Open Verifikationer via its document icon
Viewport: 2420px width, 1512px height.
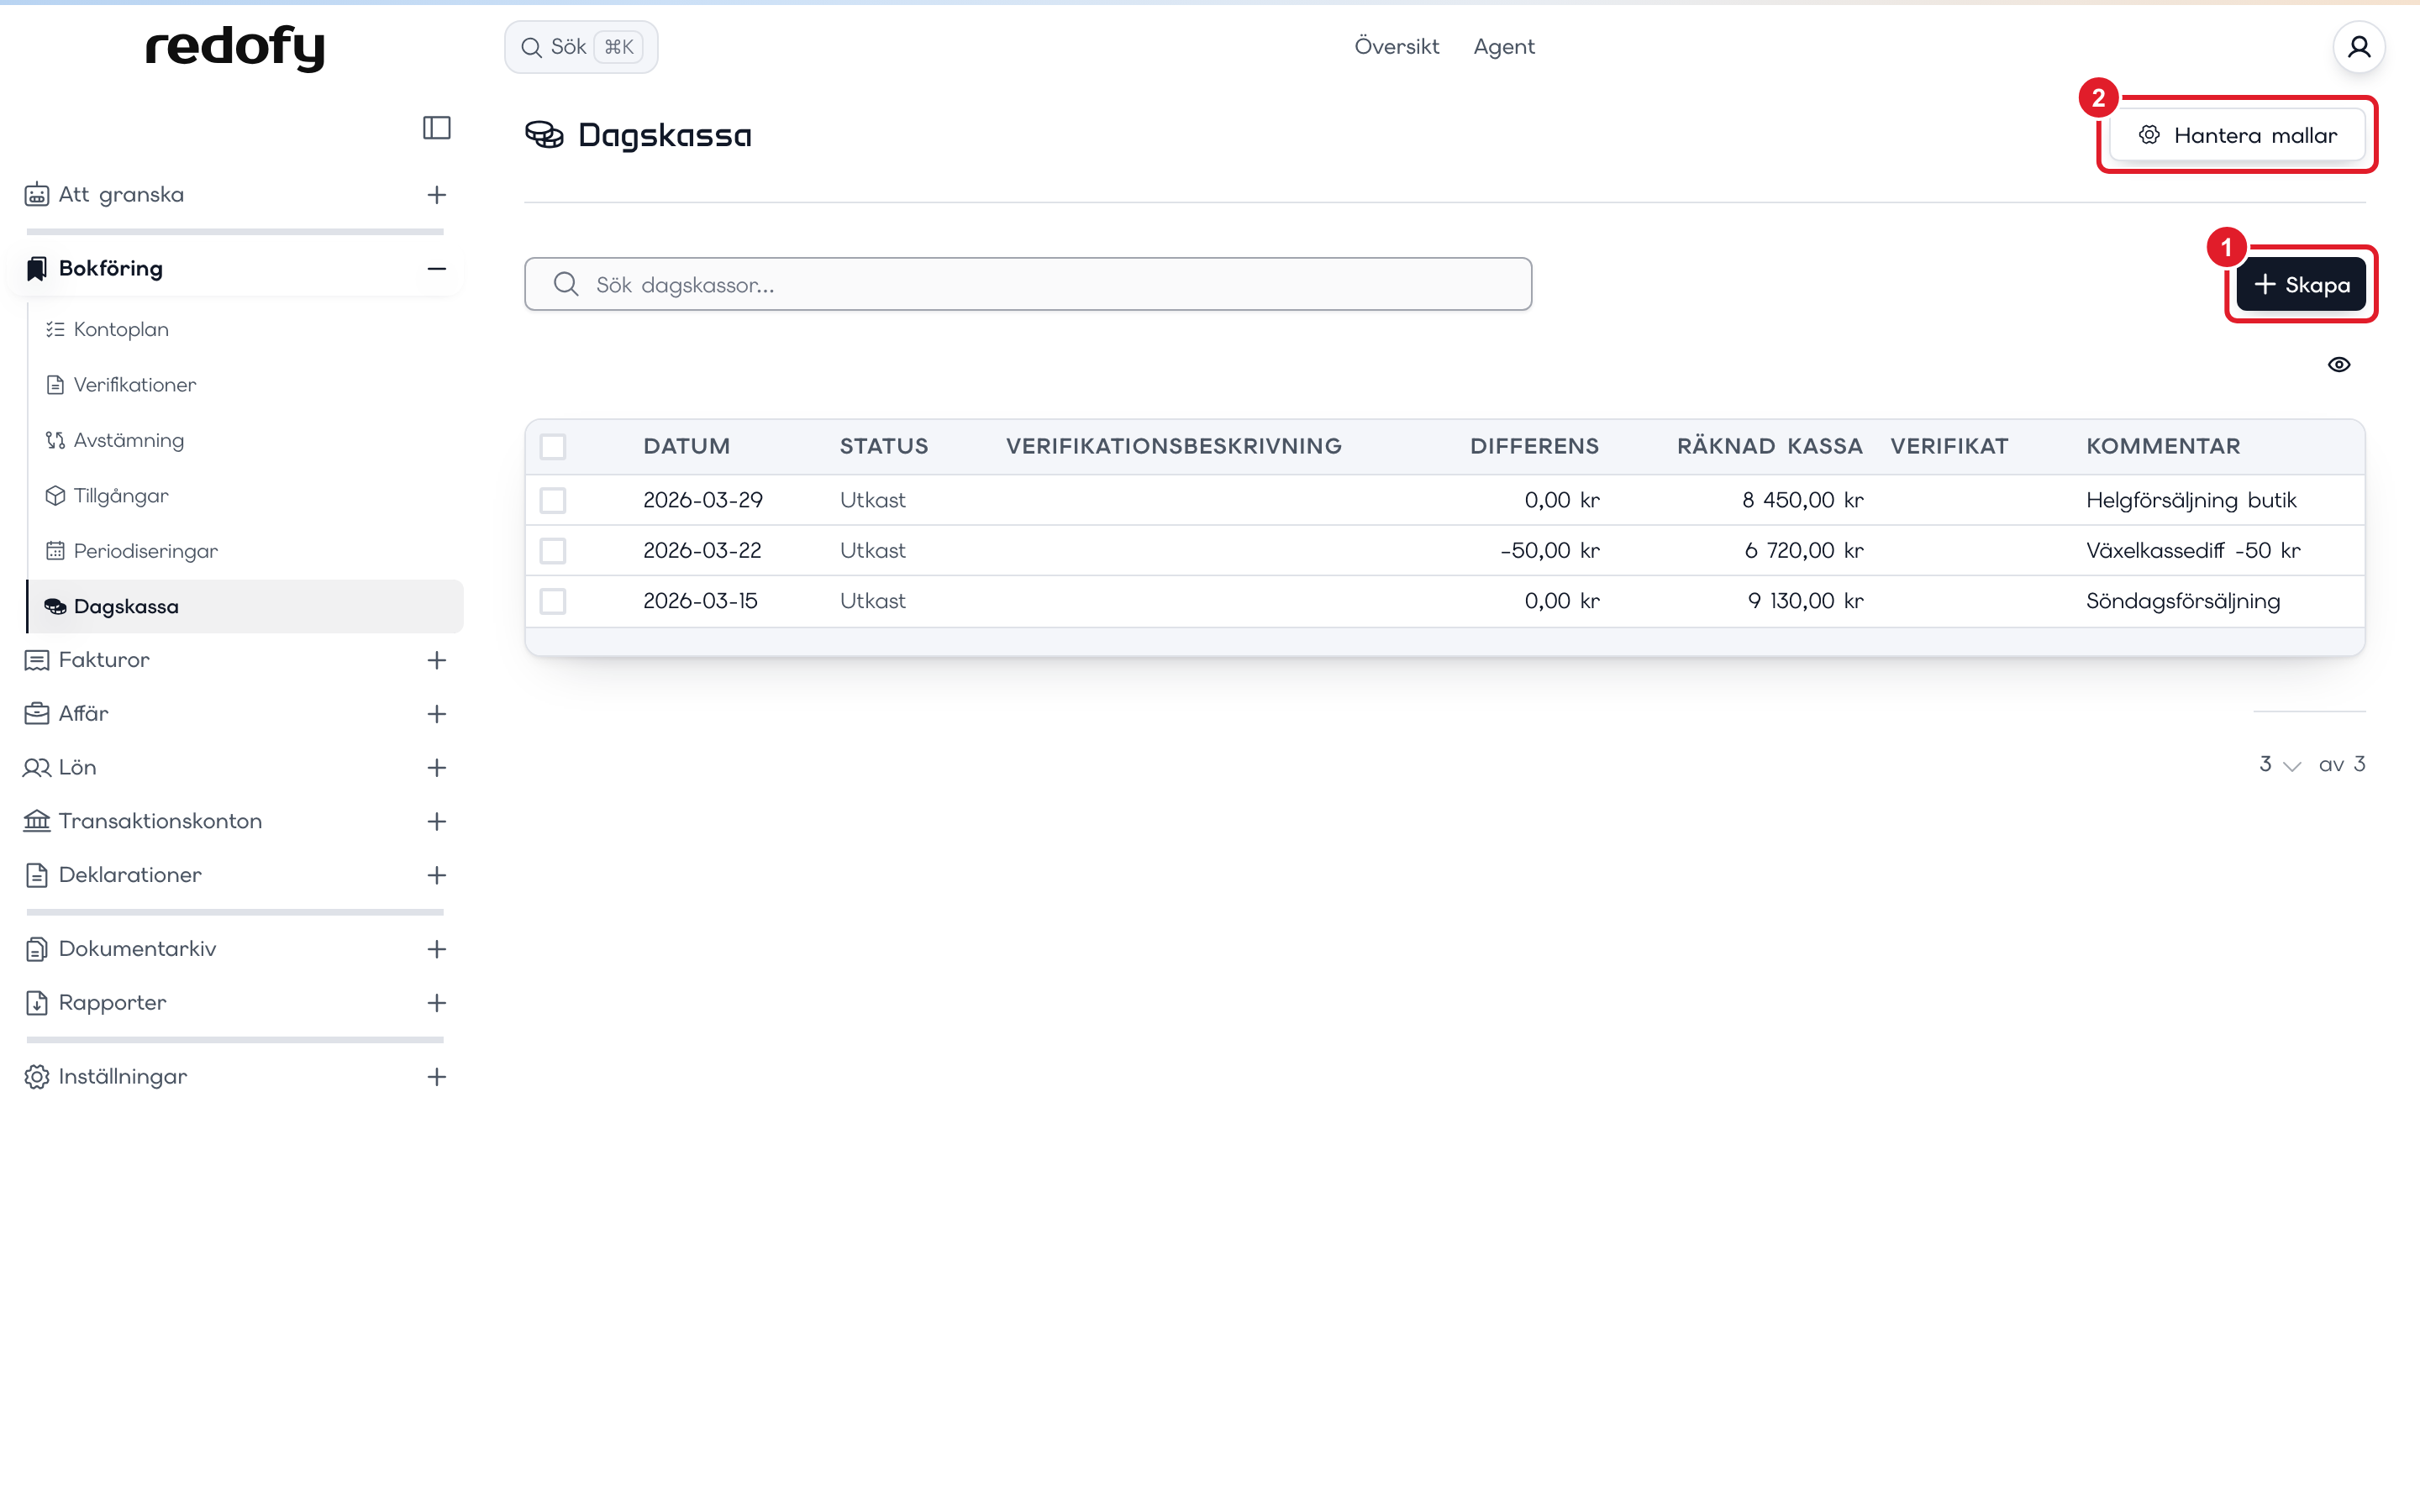pyautogui.click(x=55, y=385)
